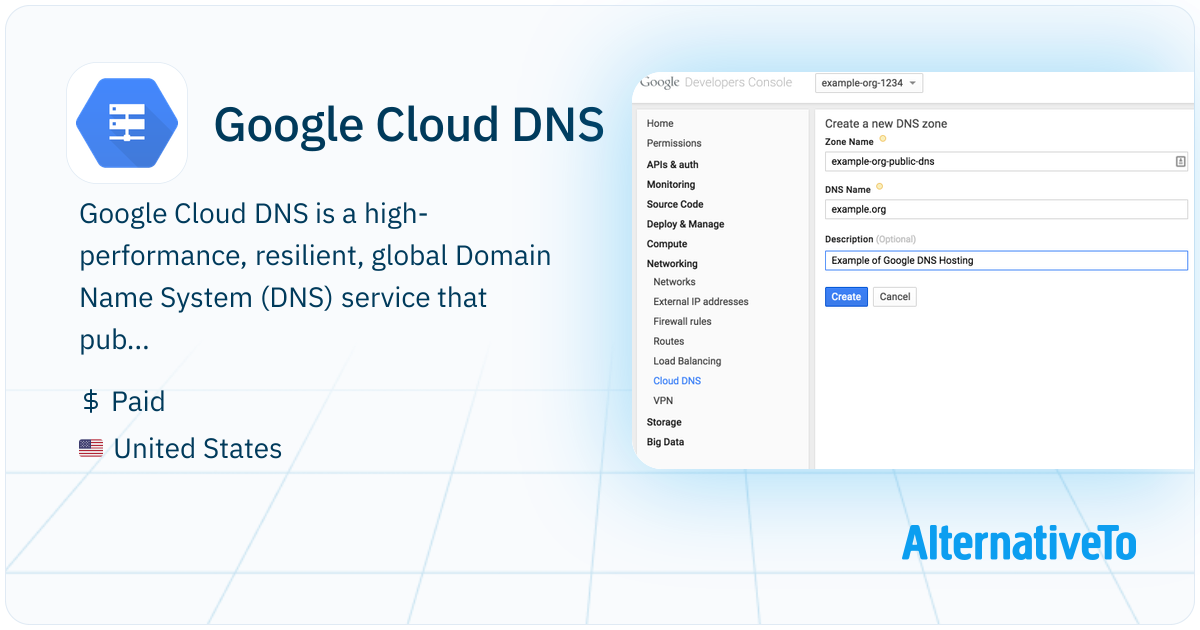Expand the Big Data section
1200x630 pixels.
665,442
